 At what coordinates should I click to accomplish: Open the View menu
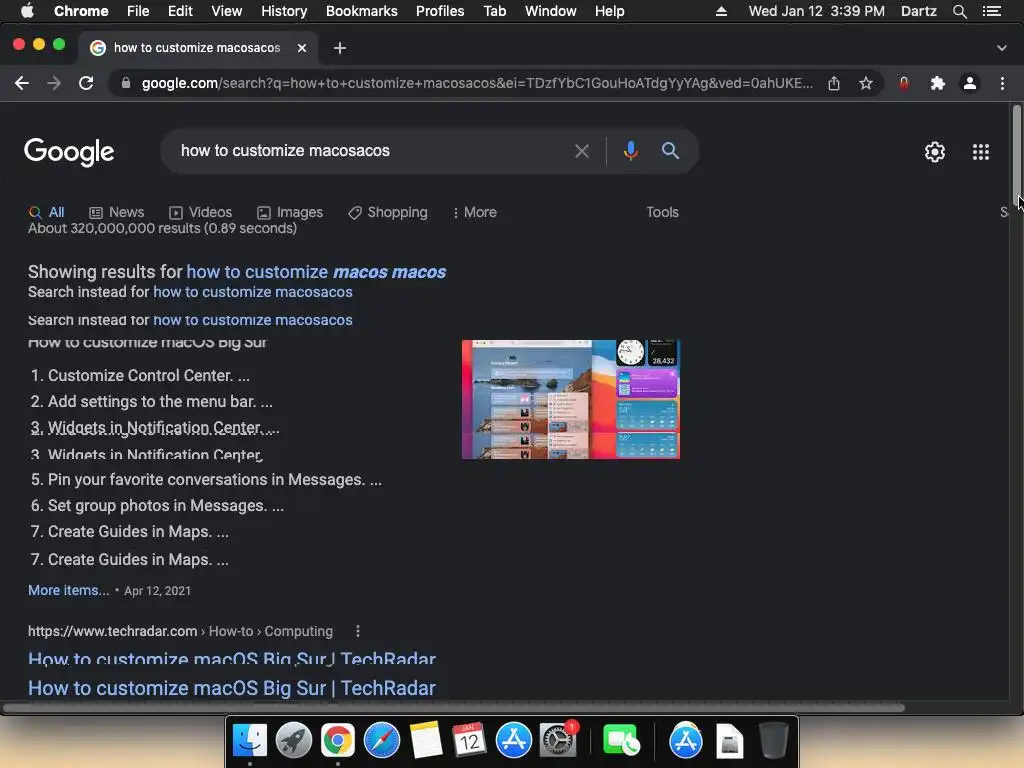point(227,11)
